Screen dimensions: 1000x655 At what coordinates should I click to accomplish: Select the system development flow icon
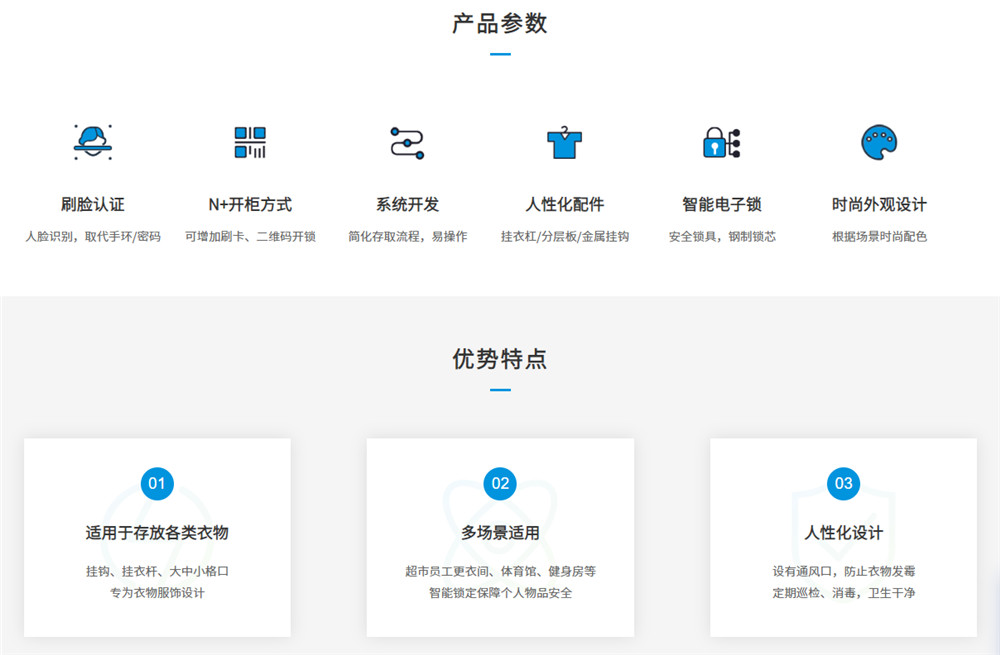click(x=407, y=142)
